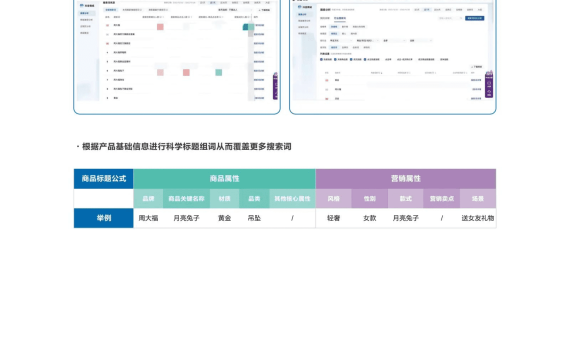The height and width of the screenshot is (360, 570).
Task: Open the dropdown at top right of left screenshot
Action: point(240,10)
